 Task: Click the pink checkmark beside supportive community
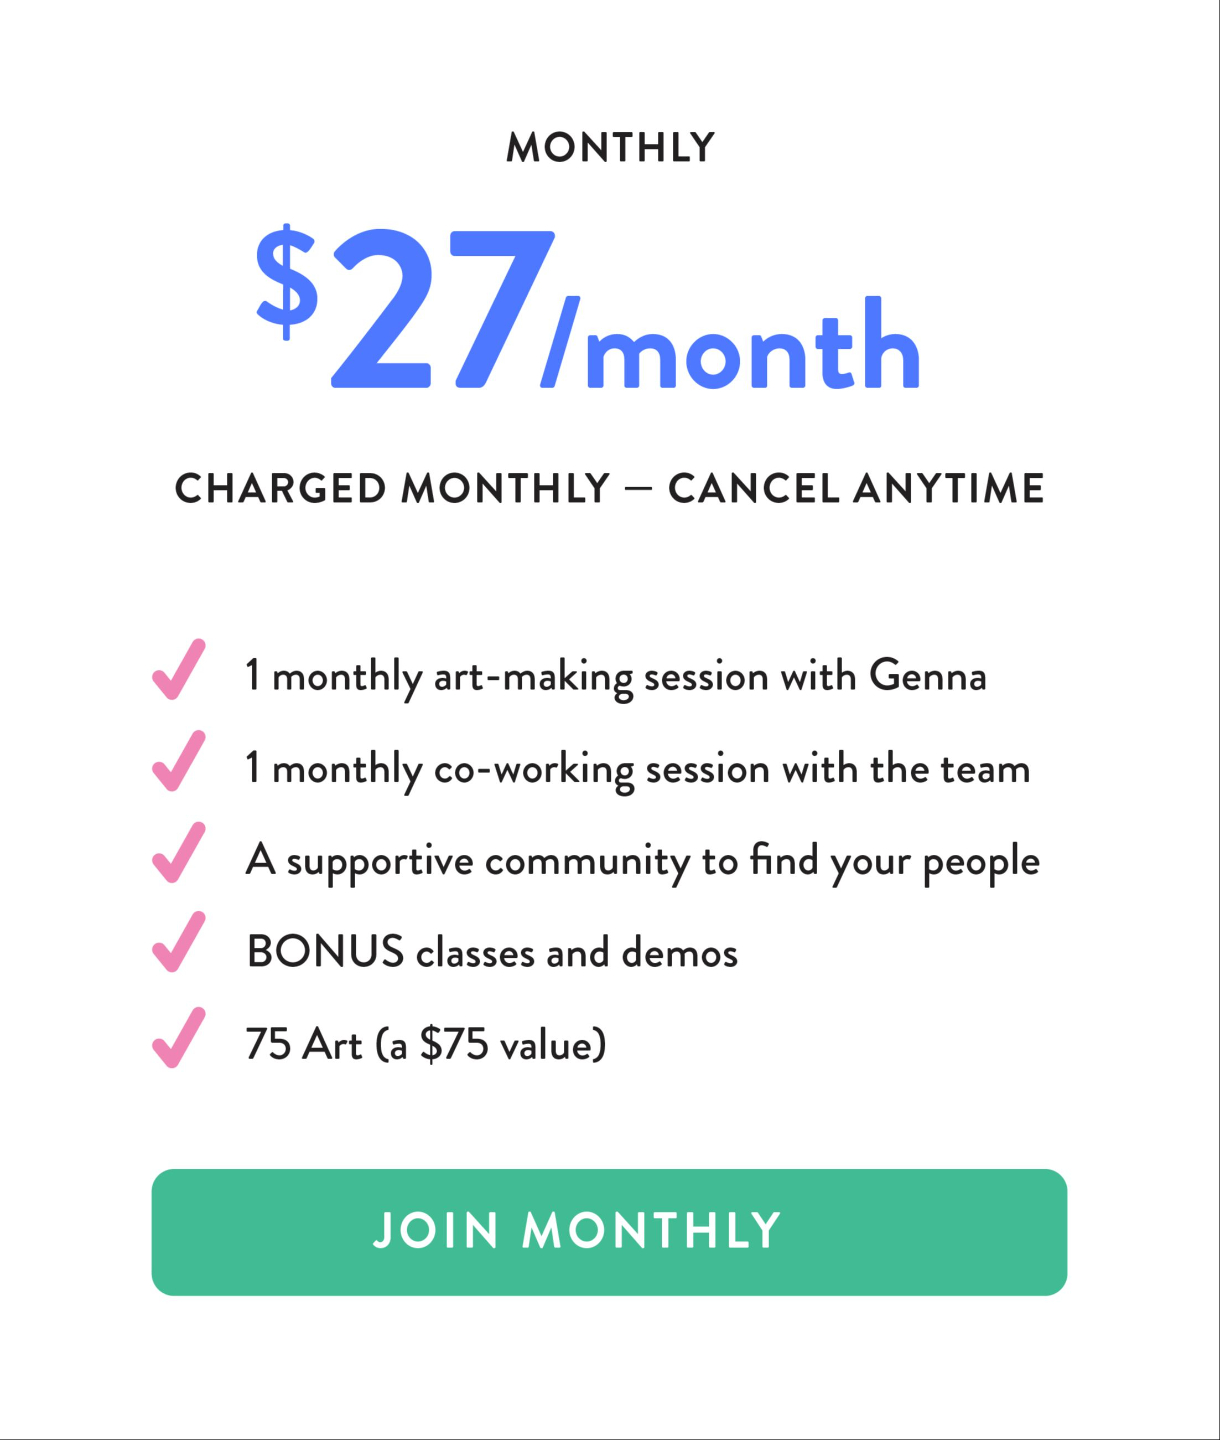pos(179,853)
